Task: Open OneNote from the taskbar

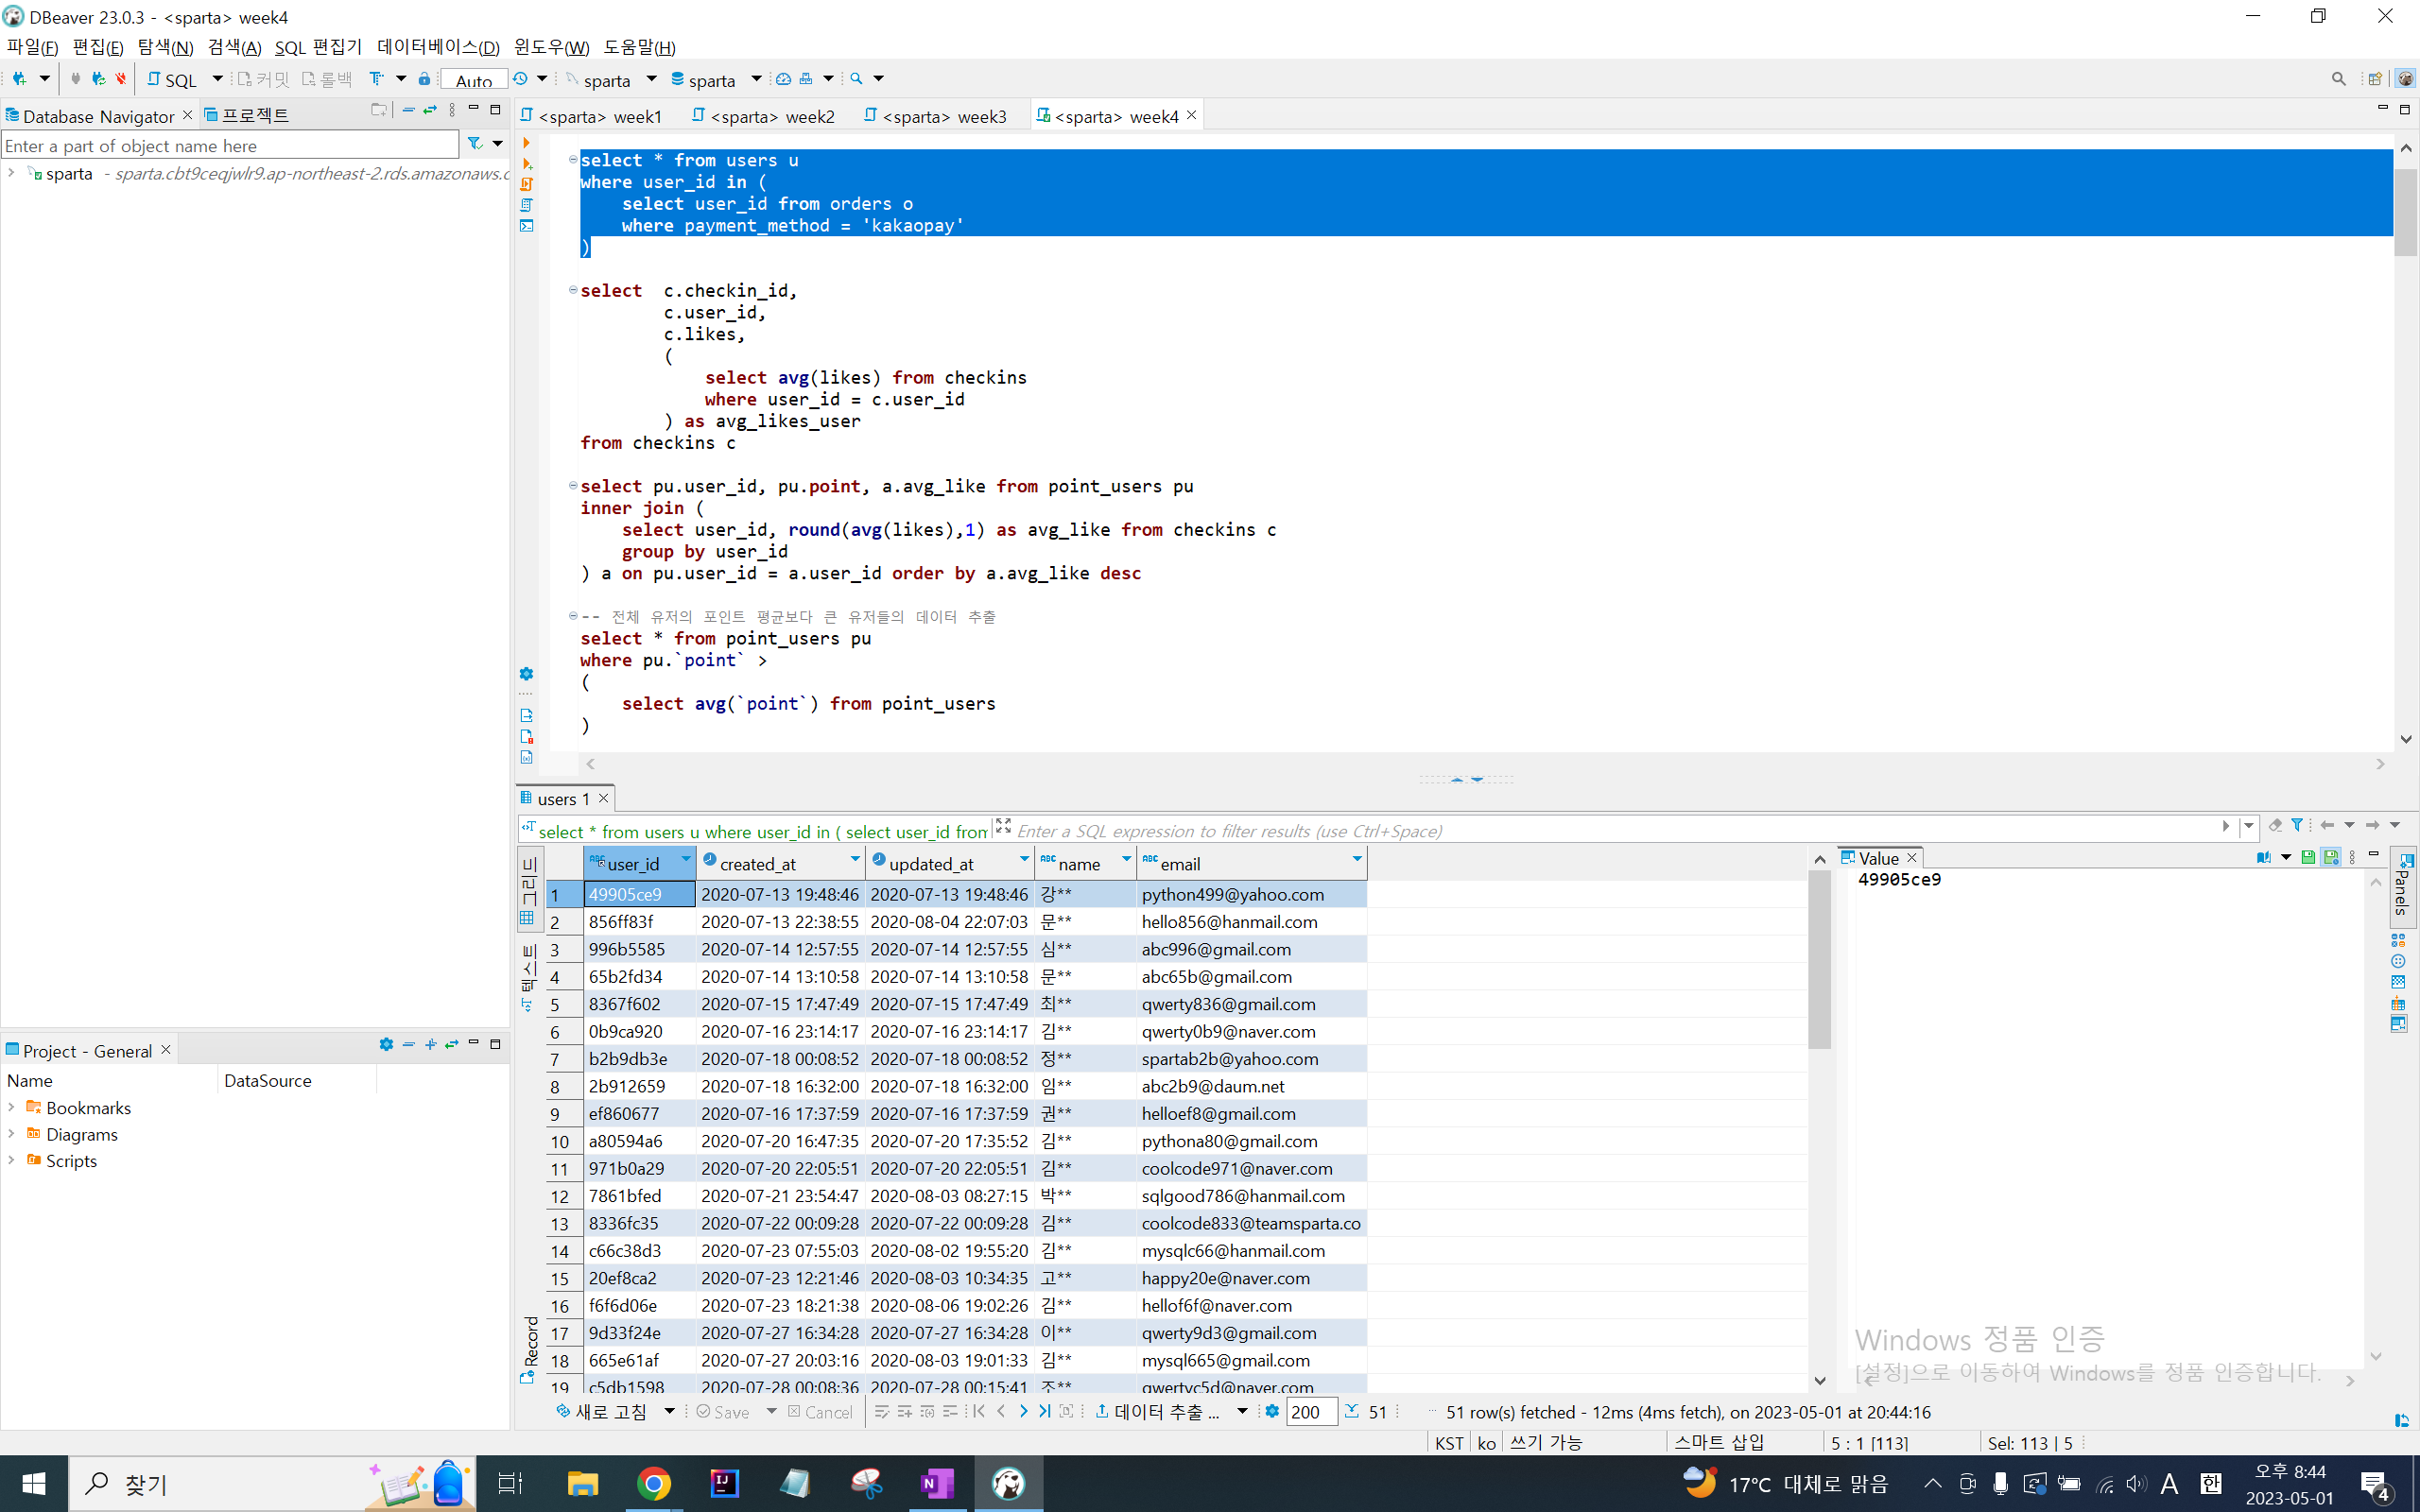Action: 937,1483
